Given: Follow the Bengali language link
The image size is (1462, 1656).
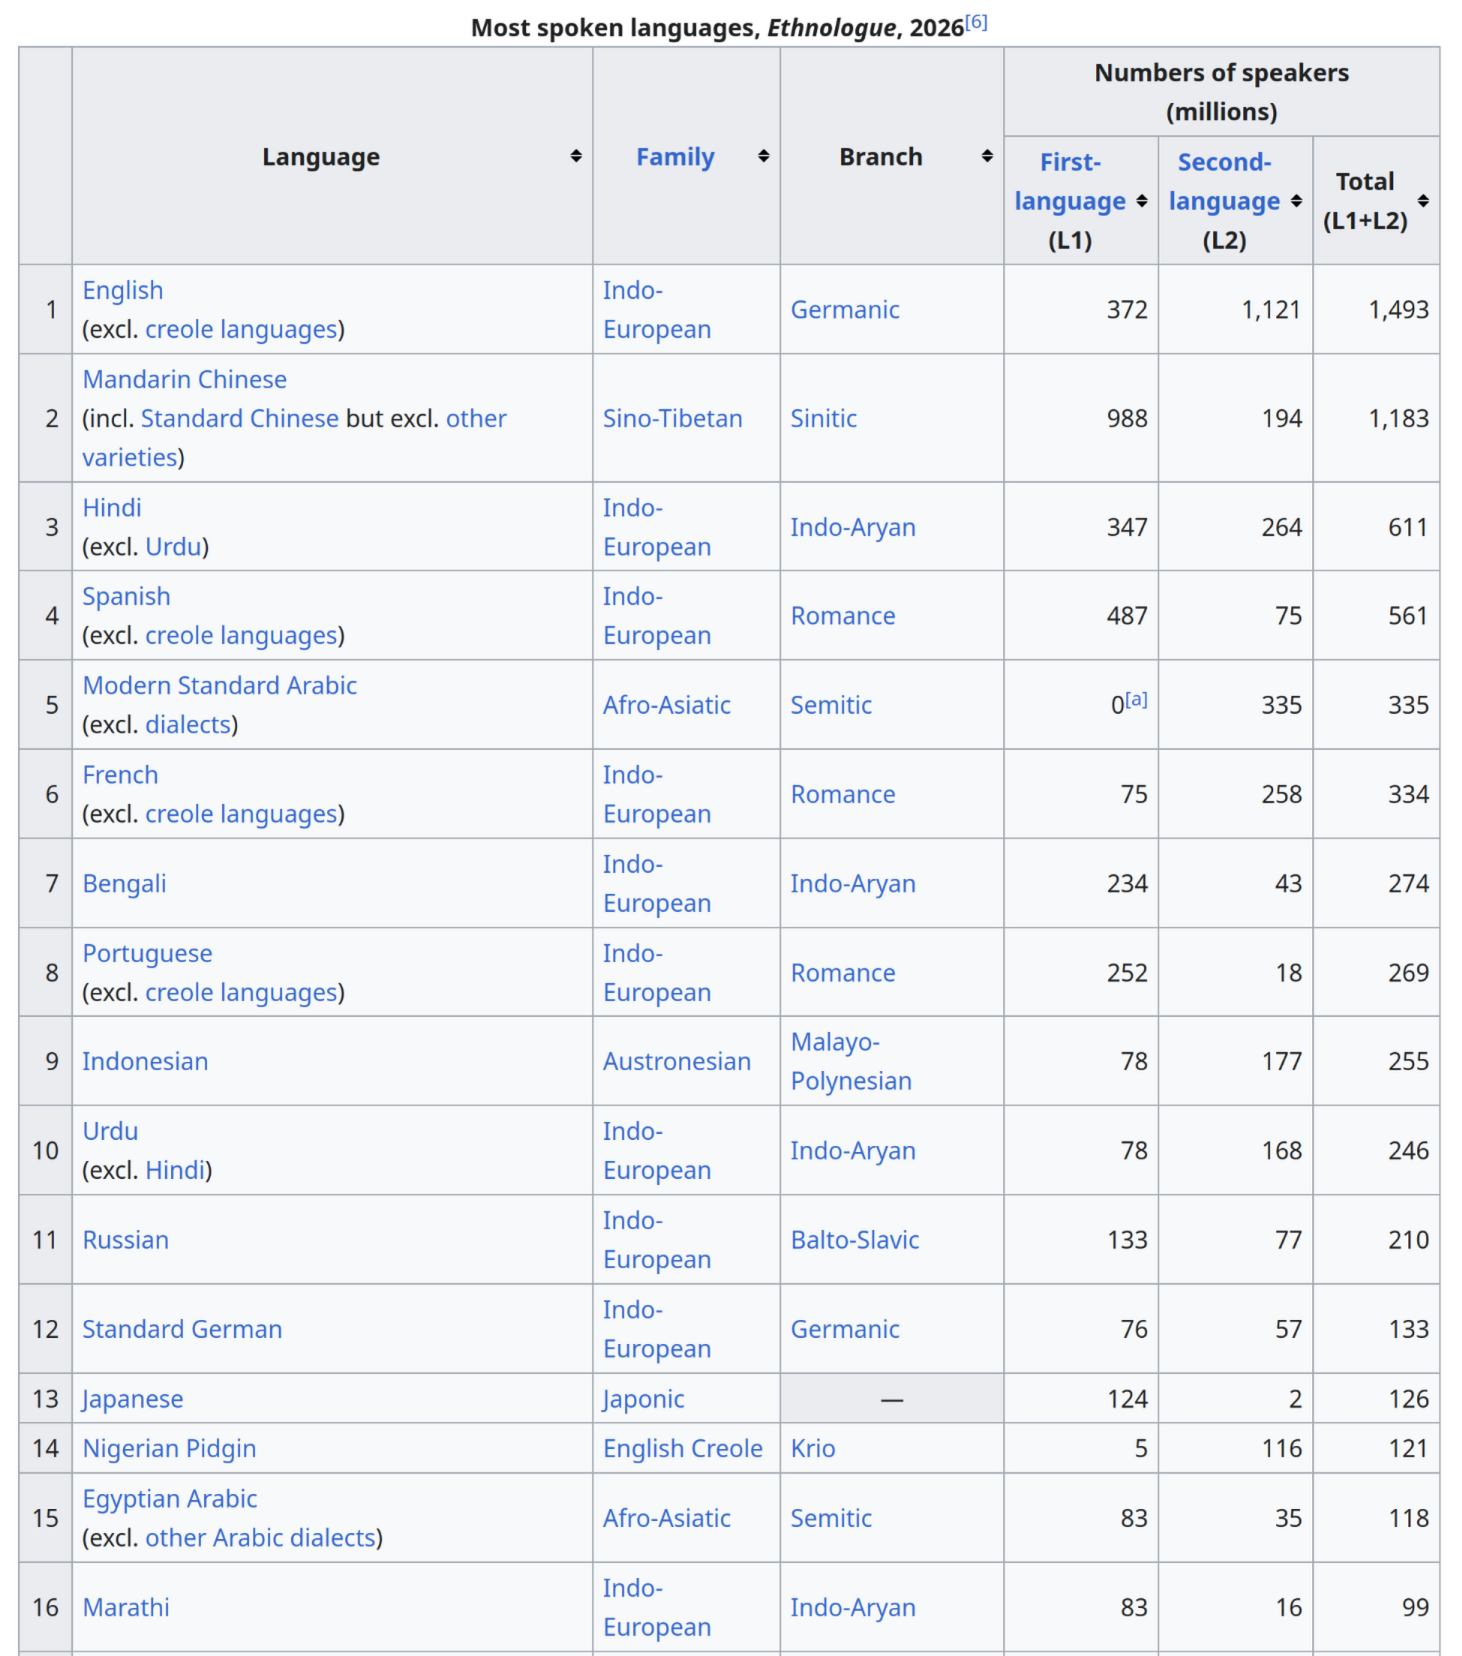Looking at the screenshot, I should pyautogui.click(x=125, y=884).
